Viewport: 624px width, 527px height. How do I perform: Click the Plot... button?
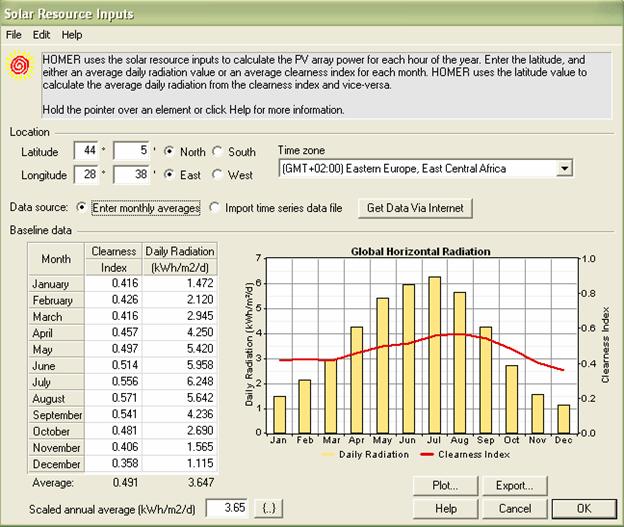pyautogui.click(x=445, y=486)
